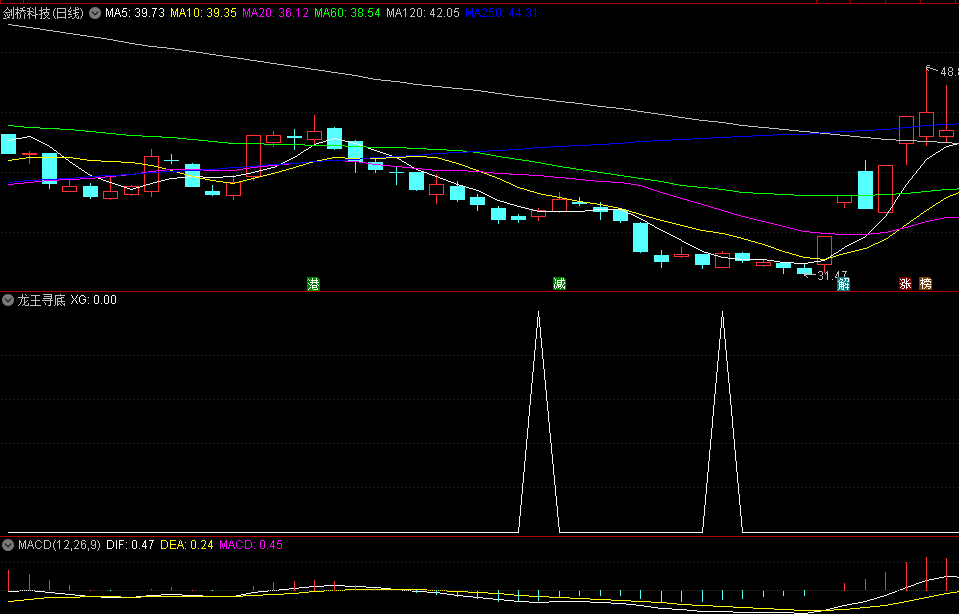
Task: Click the green 港 event marker
Action: pyautogui.click(x=313, y=284)
